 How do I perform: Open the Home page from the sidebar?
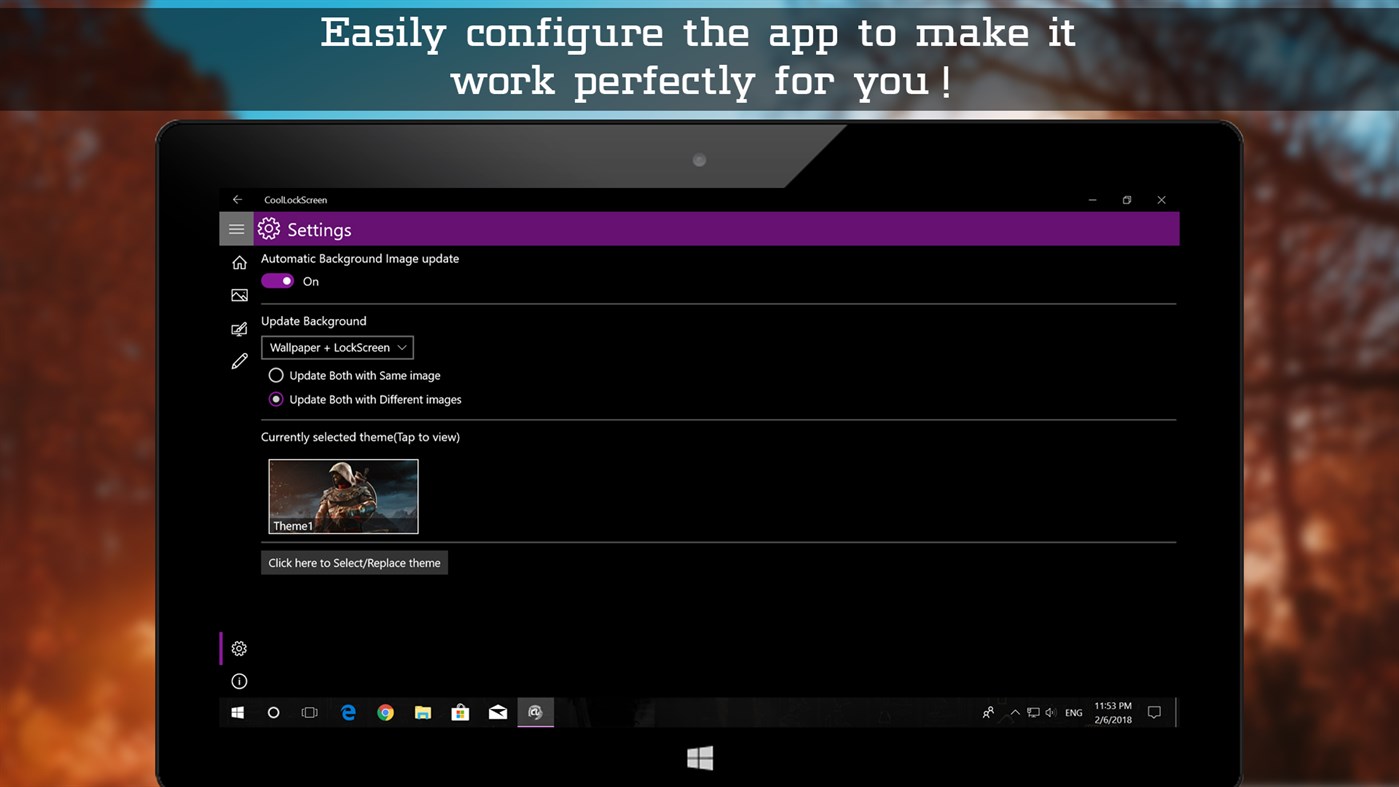(x=238, y=262)
